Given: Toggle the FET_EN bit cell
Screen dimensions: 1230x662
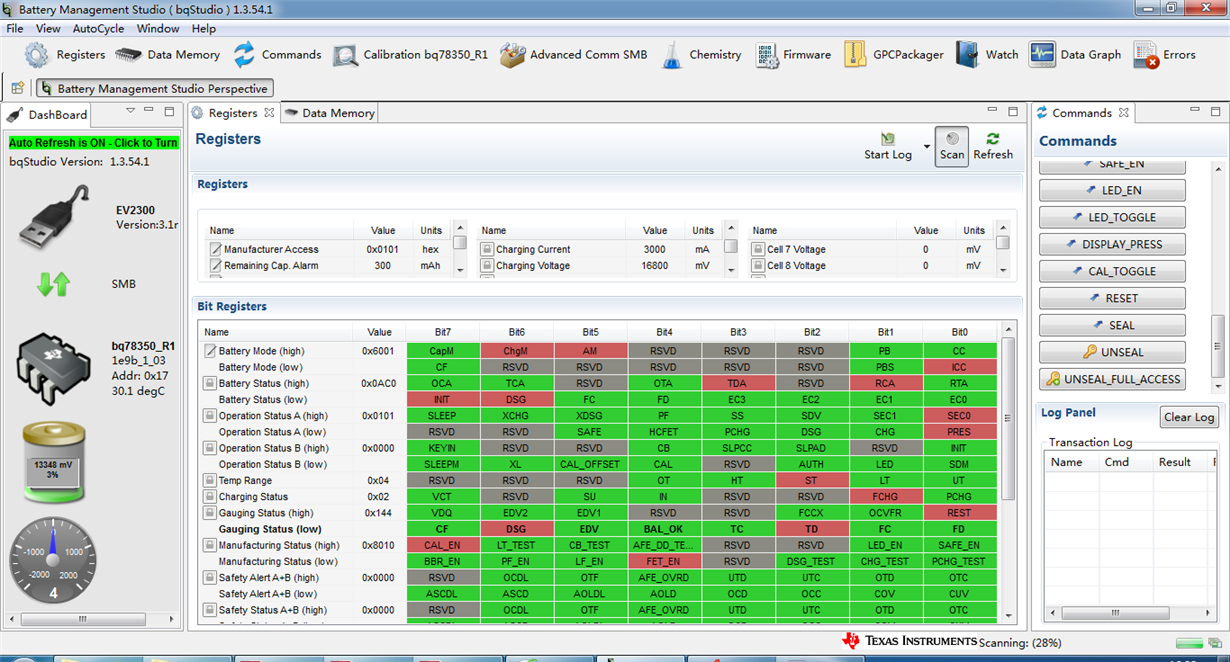Looking at the screenshot, I should pyautogui.click(x=664, y=561).
